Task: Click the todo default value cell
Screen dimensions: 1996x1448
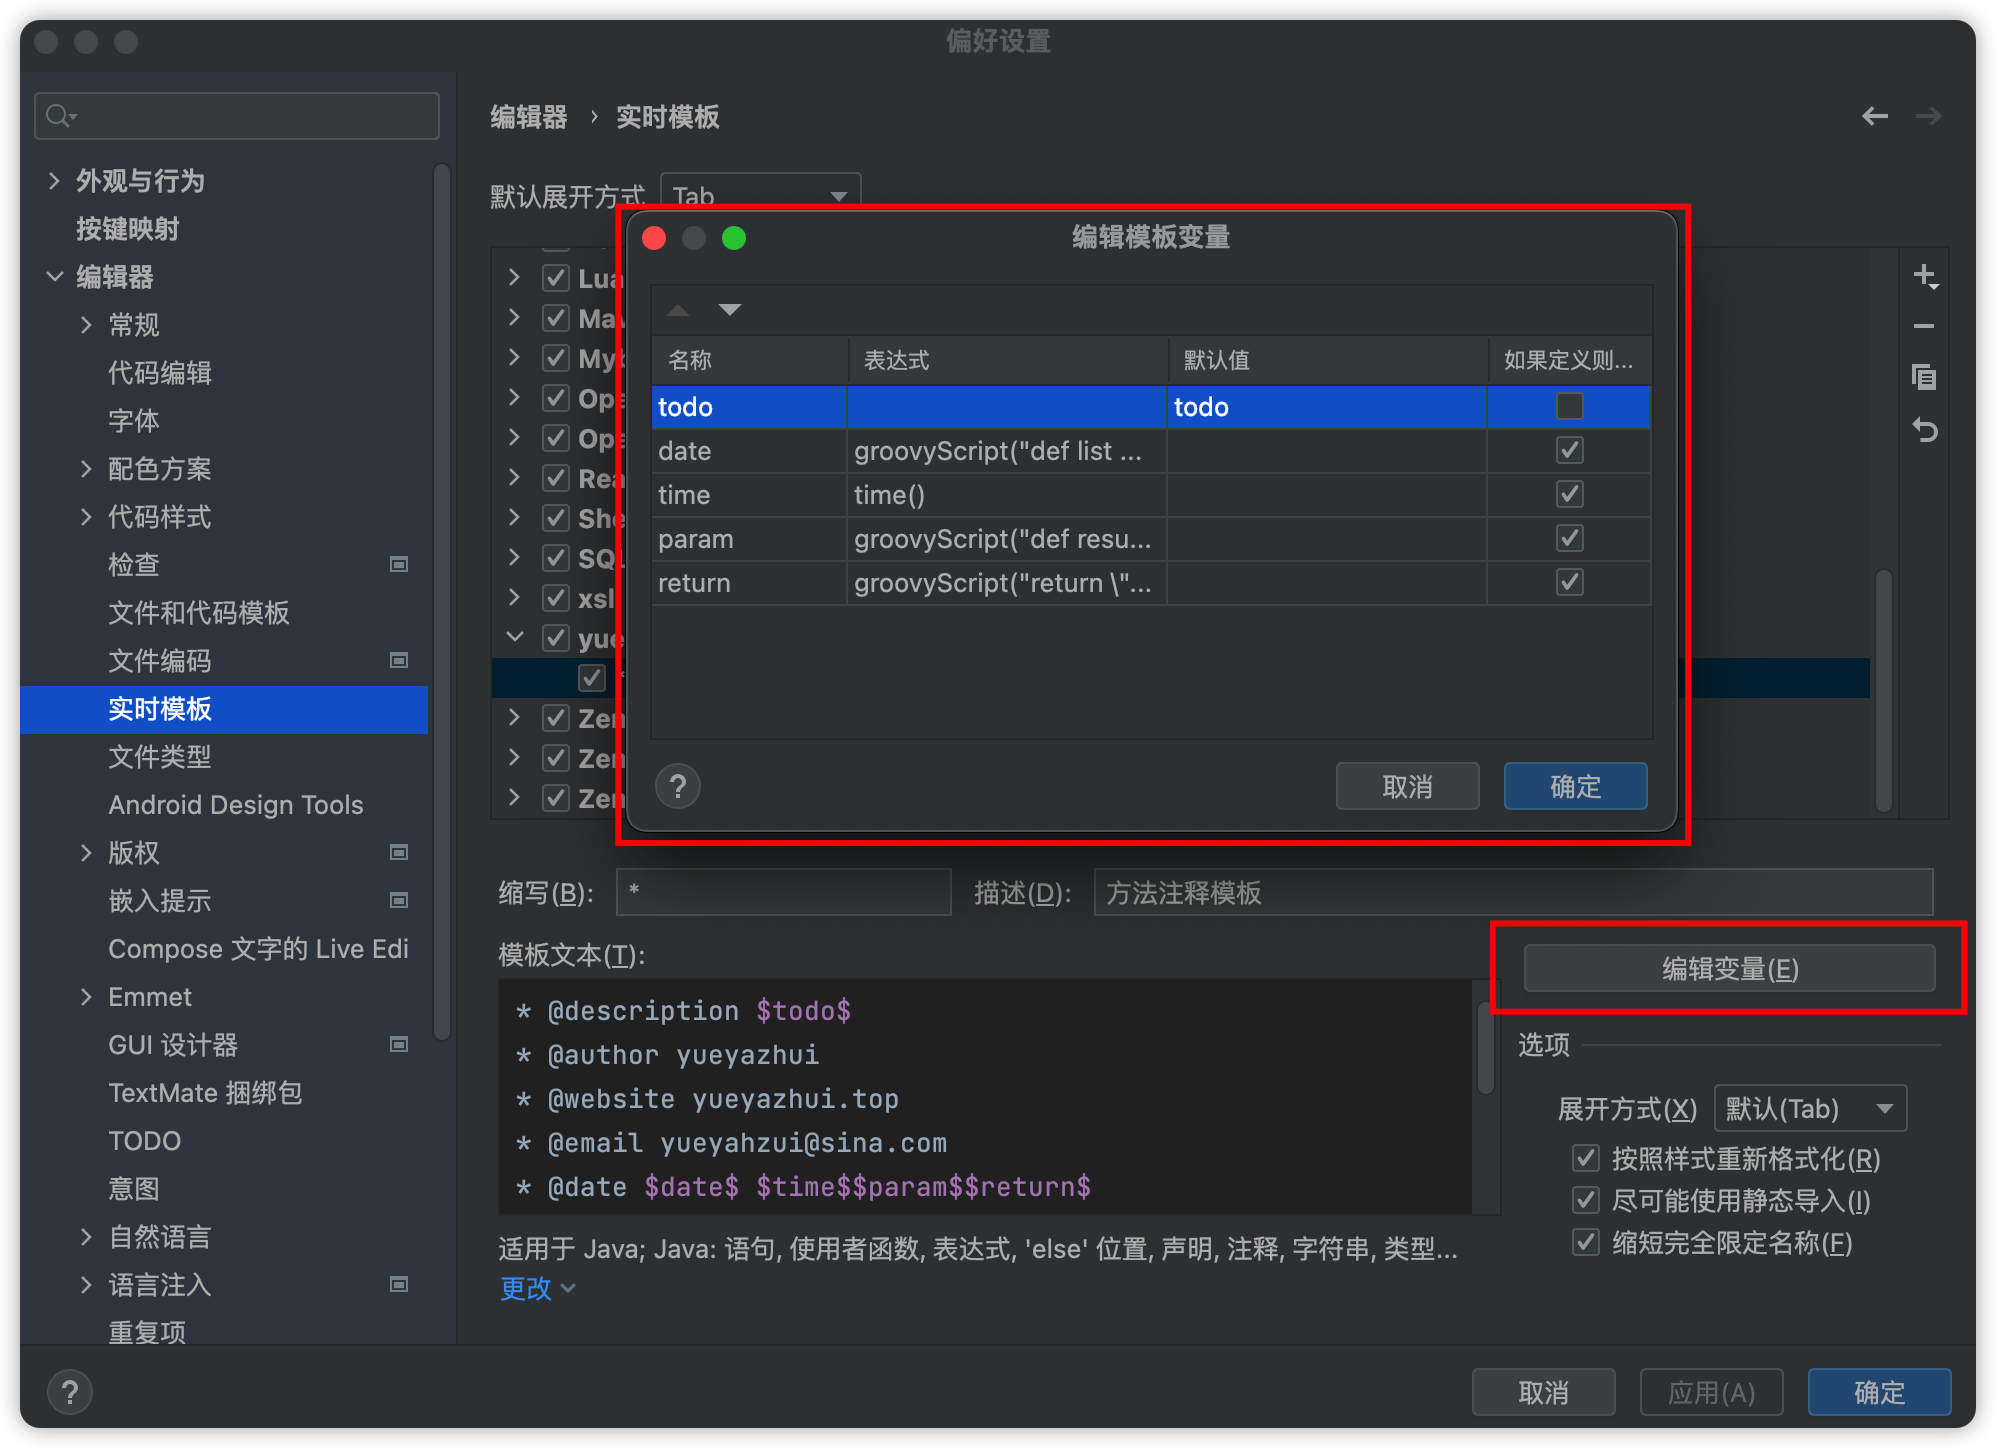Action: (1327, 406)
